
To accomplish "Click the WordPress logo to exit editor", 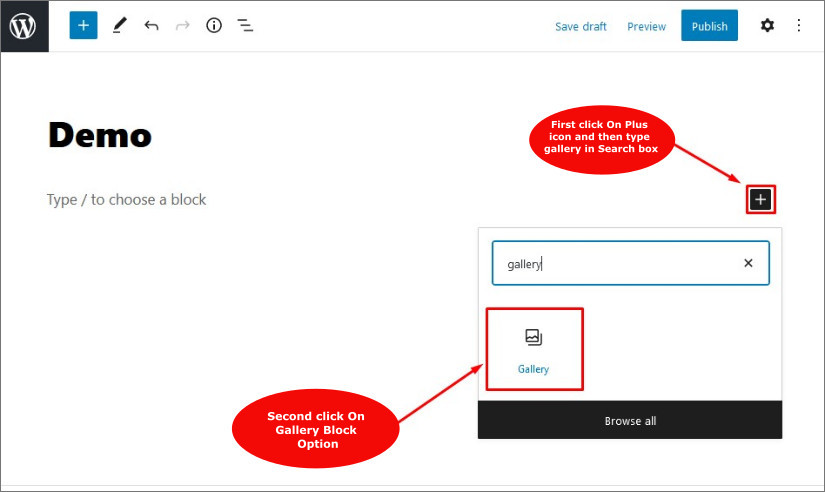I will 23,26.
